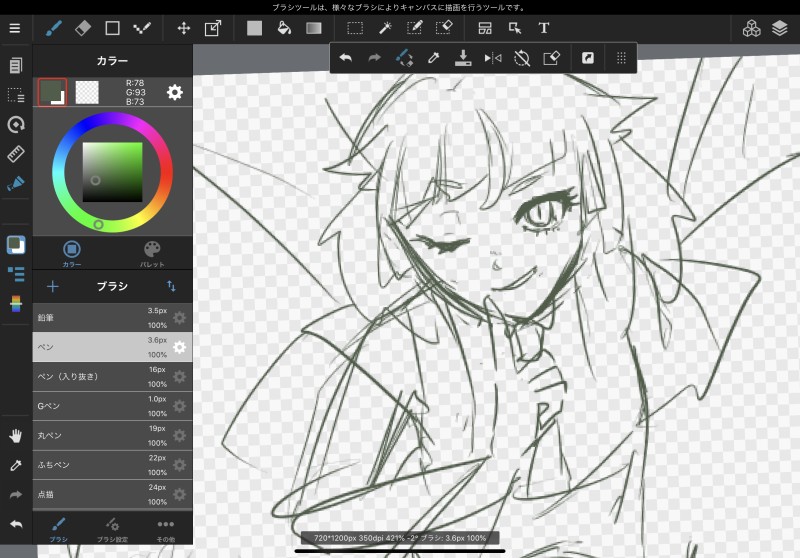Select the Gradient tool
Image resolution: width=800 pixels, height=558 pixels.
tap(314, 28)
